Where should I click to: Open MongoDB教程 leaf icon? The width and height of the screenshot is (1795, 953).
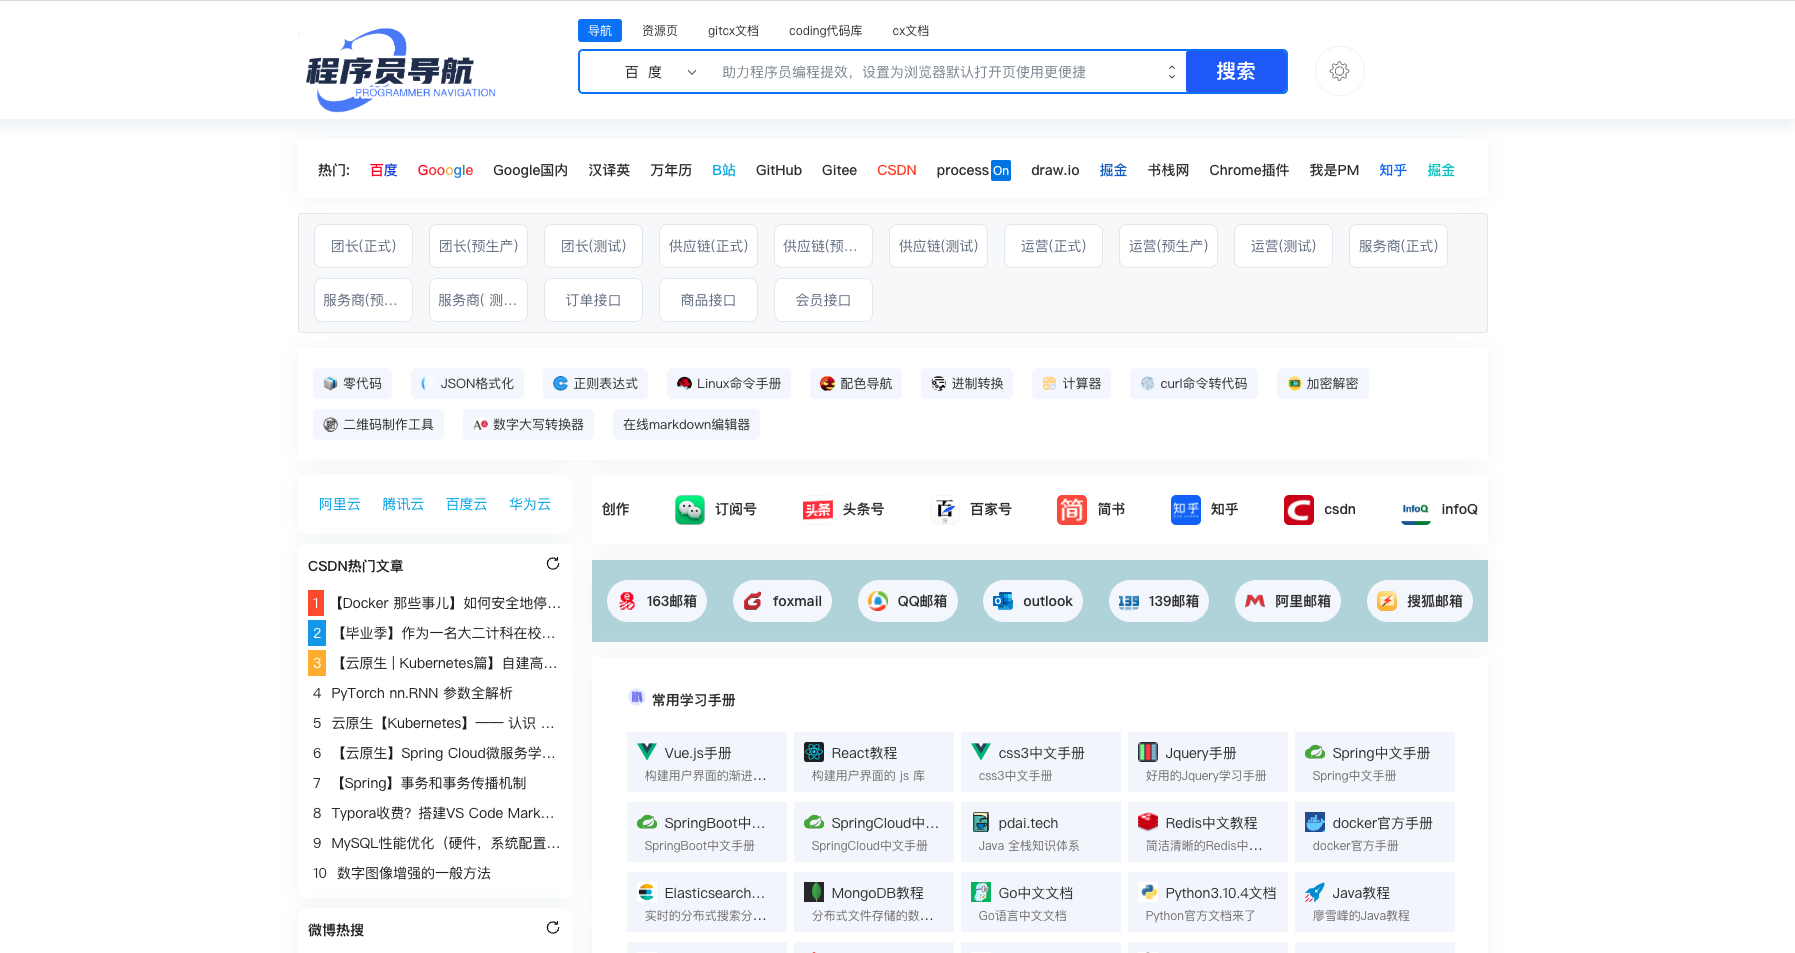point(814,892)
